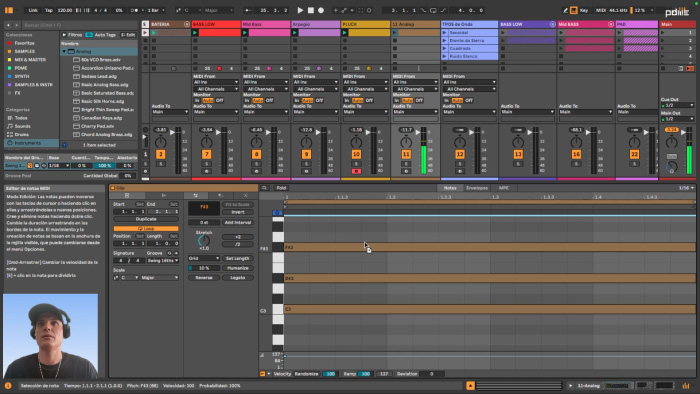Collapse the Analog folder in browser
Viewport: 700px width, 394px height.
coord(64,51)
